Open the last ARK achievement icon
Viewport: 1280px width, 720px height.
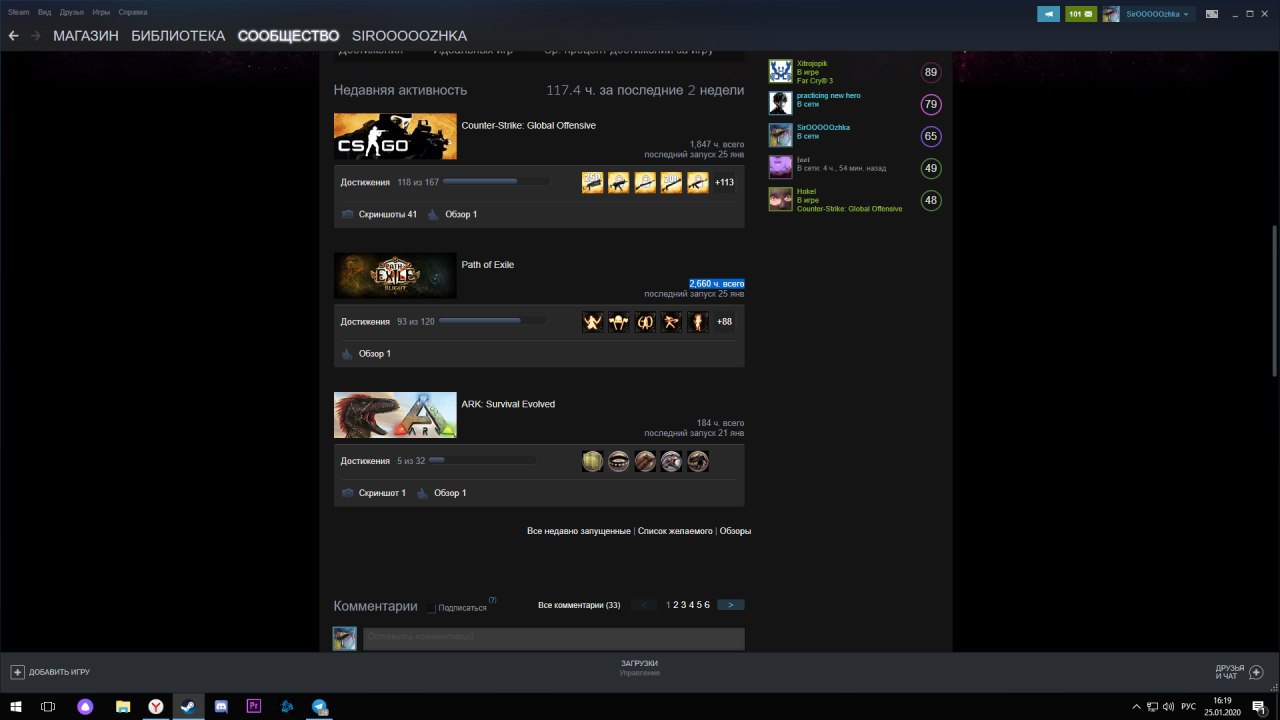[x=698, y=461]
